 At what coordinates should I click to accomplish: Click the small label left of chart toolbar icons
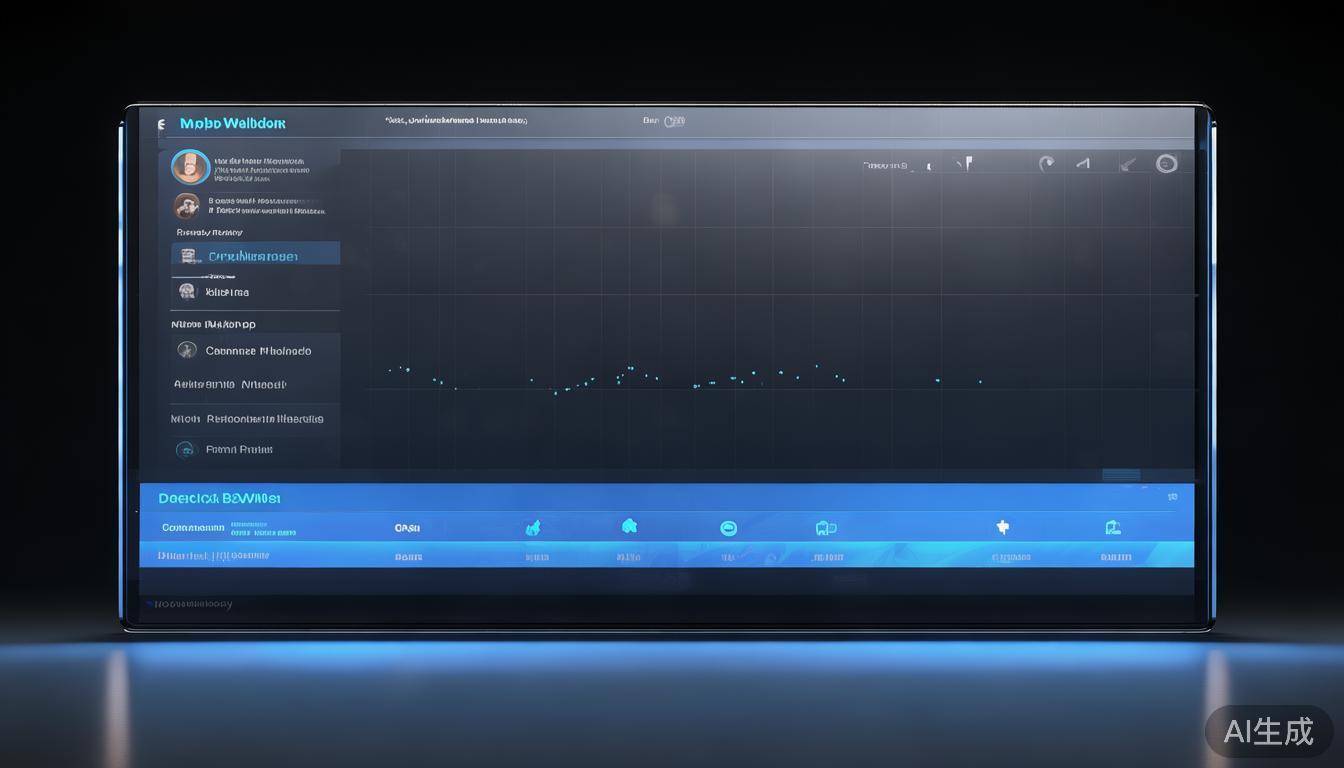click(x=885, y=165)
